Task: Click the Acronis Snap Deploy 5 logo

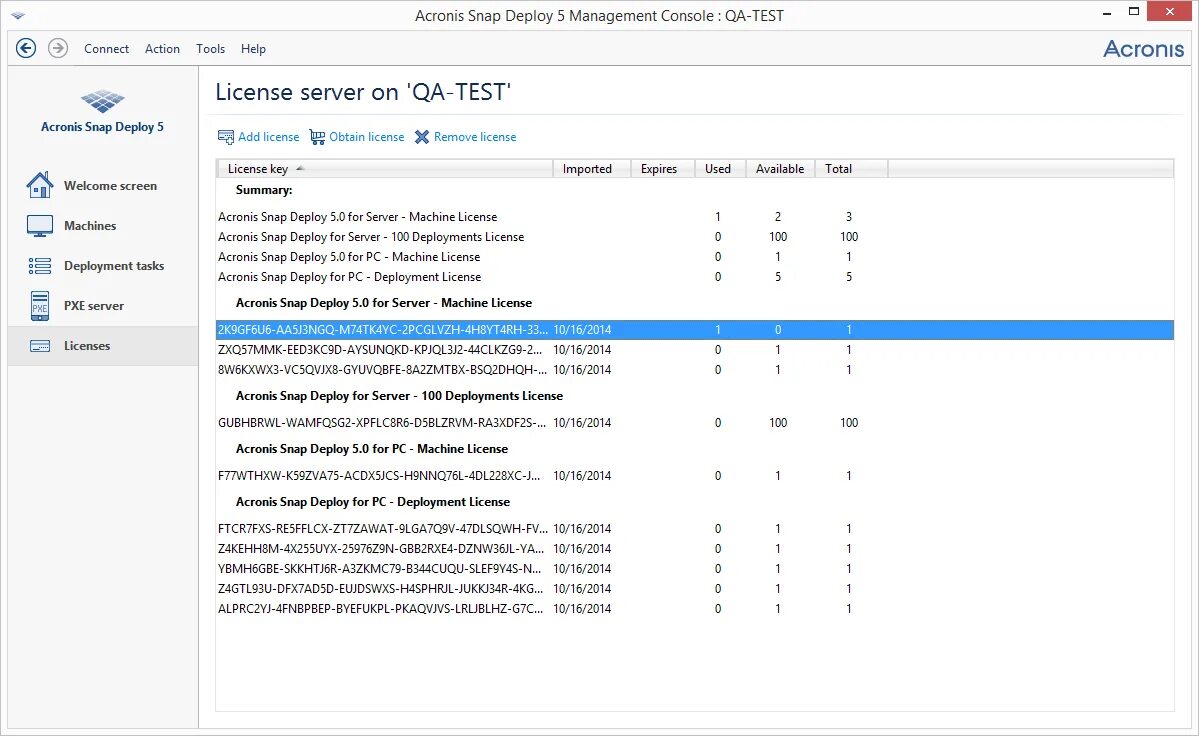Action: pyautogui.click(x=102, y=101)
